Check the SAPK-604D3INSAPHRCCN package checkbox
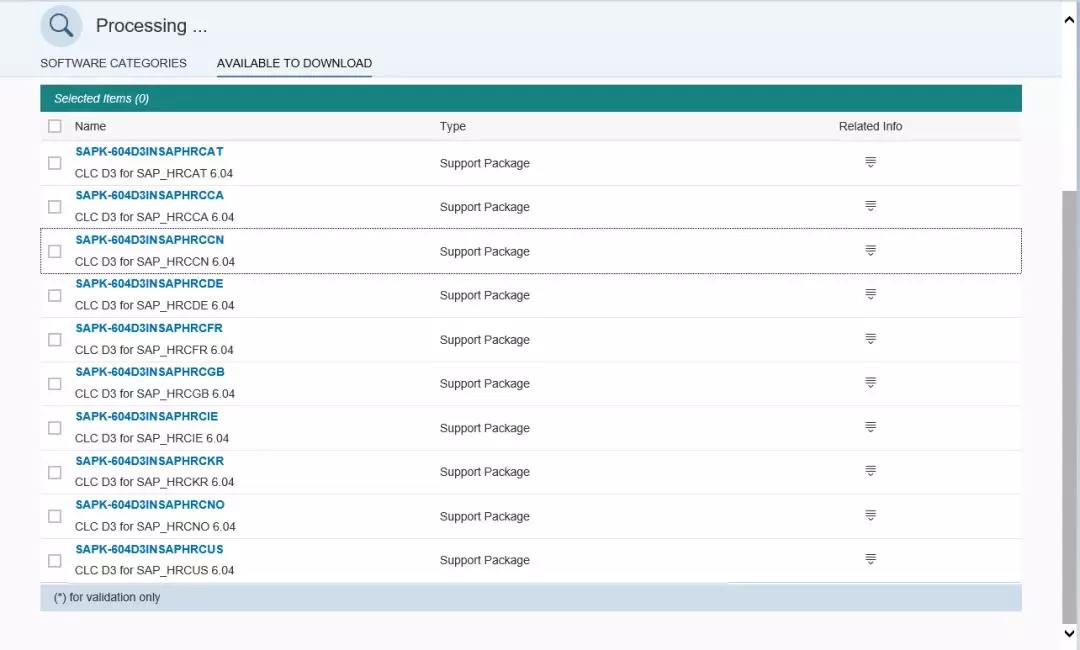This screenshot has width=1080, height=650. click(55, 251)
